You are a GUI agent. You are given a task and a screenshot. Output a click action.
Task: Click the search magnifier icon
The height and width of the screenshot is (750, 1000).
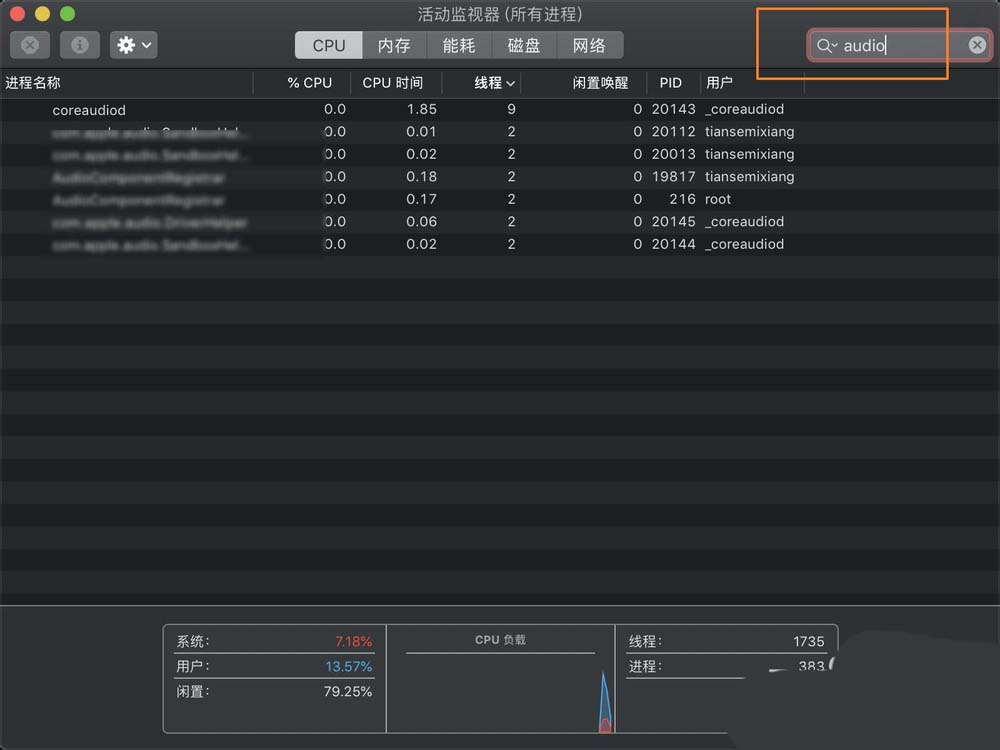[824, 46]
